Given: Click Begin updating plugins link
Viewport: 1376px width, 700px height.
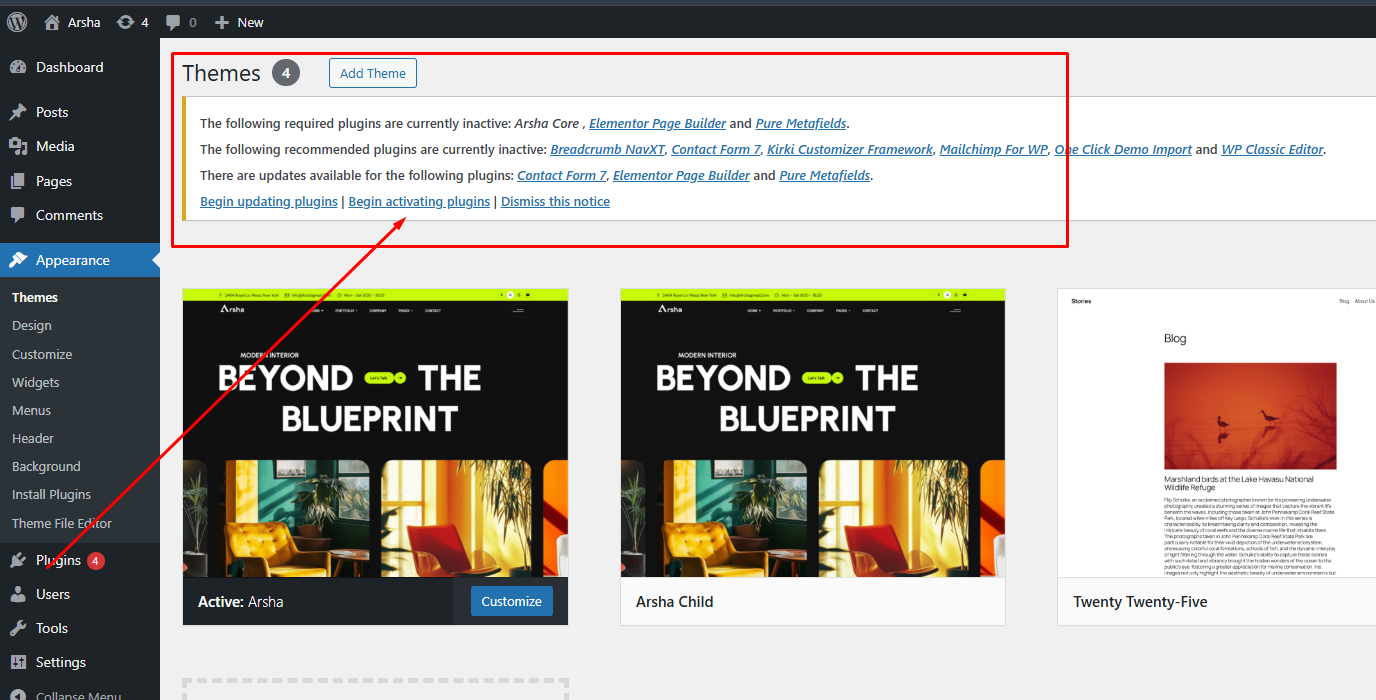Looking at the screenshot, I should point(269,201).
